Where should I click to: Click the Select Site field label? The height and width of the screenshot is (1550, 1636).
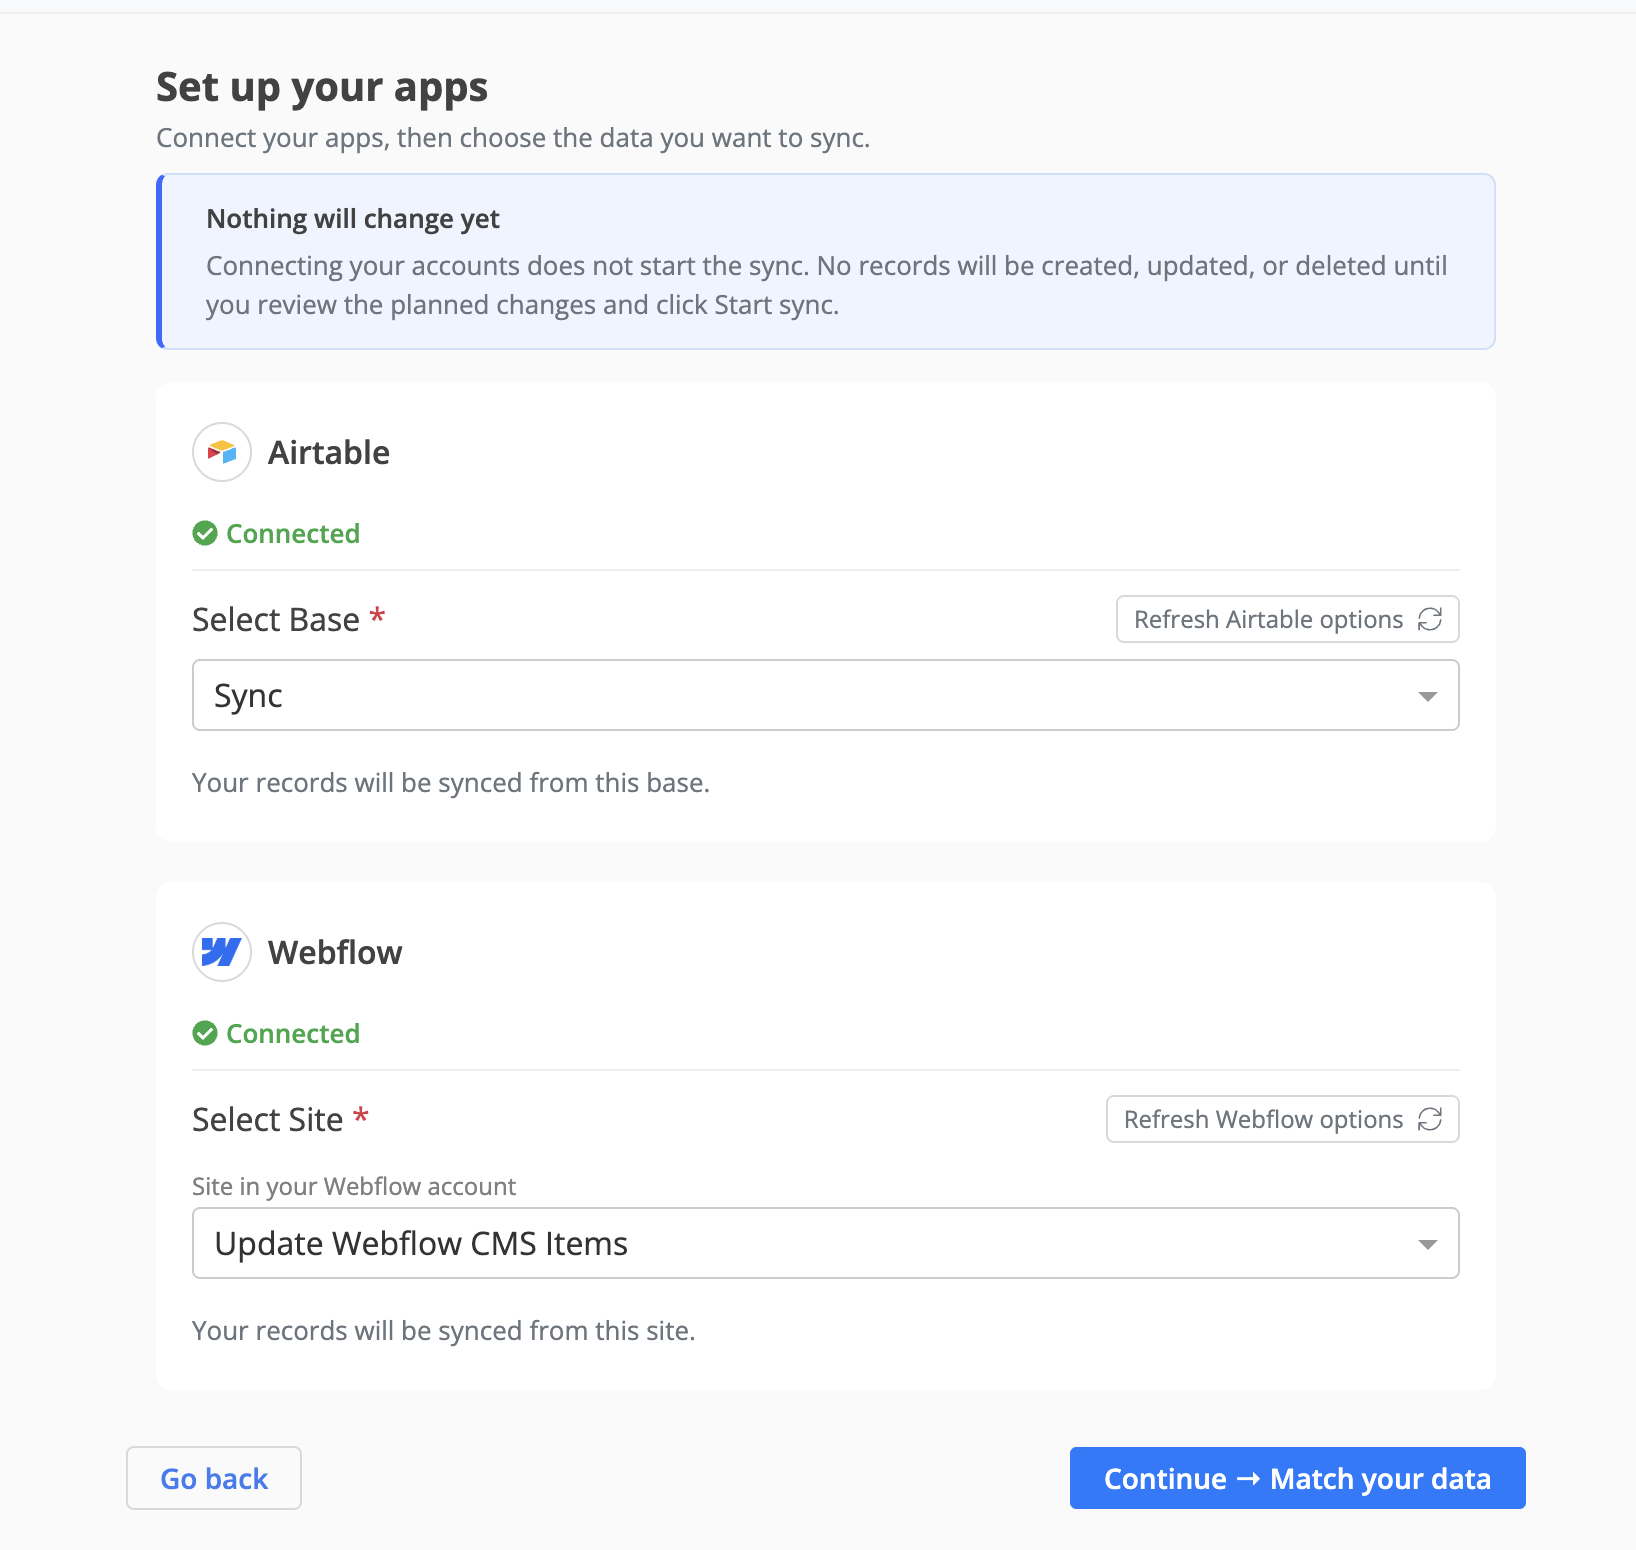[x=268, y=1120]
